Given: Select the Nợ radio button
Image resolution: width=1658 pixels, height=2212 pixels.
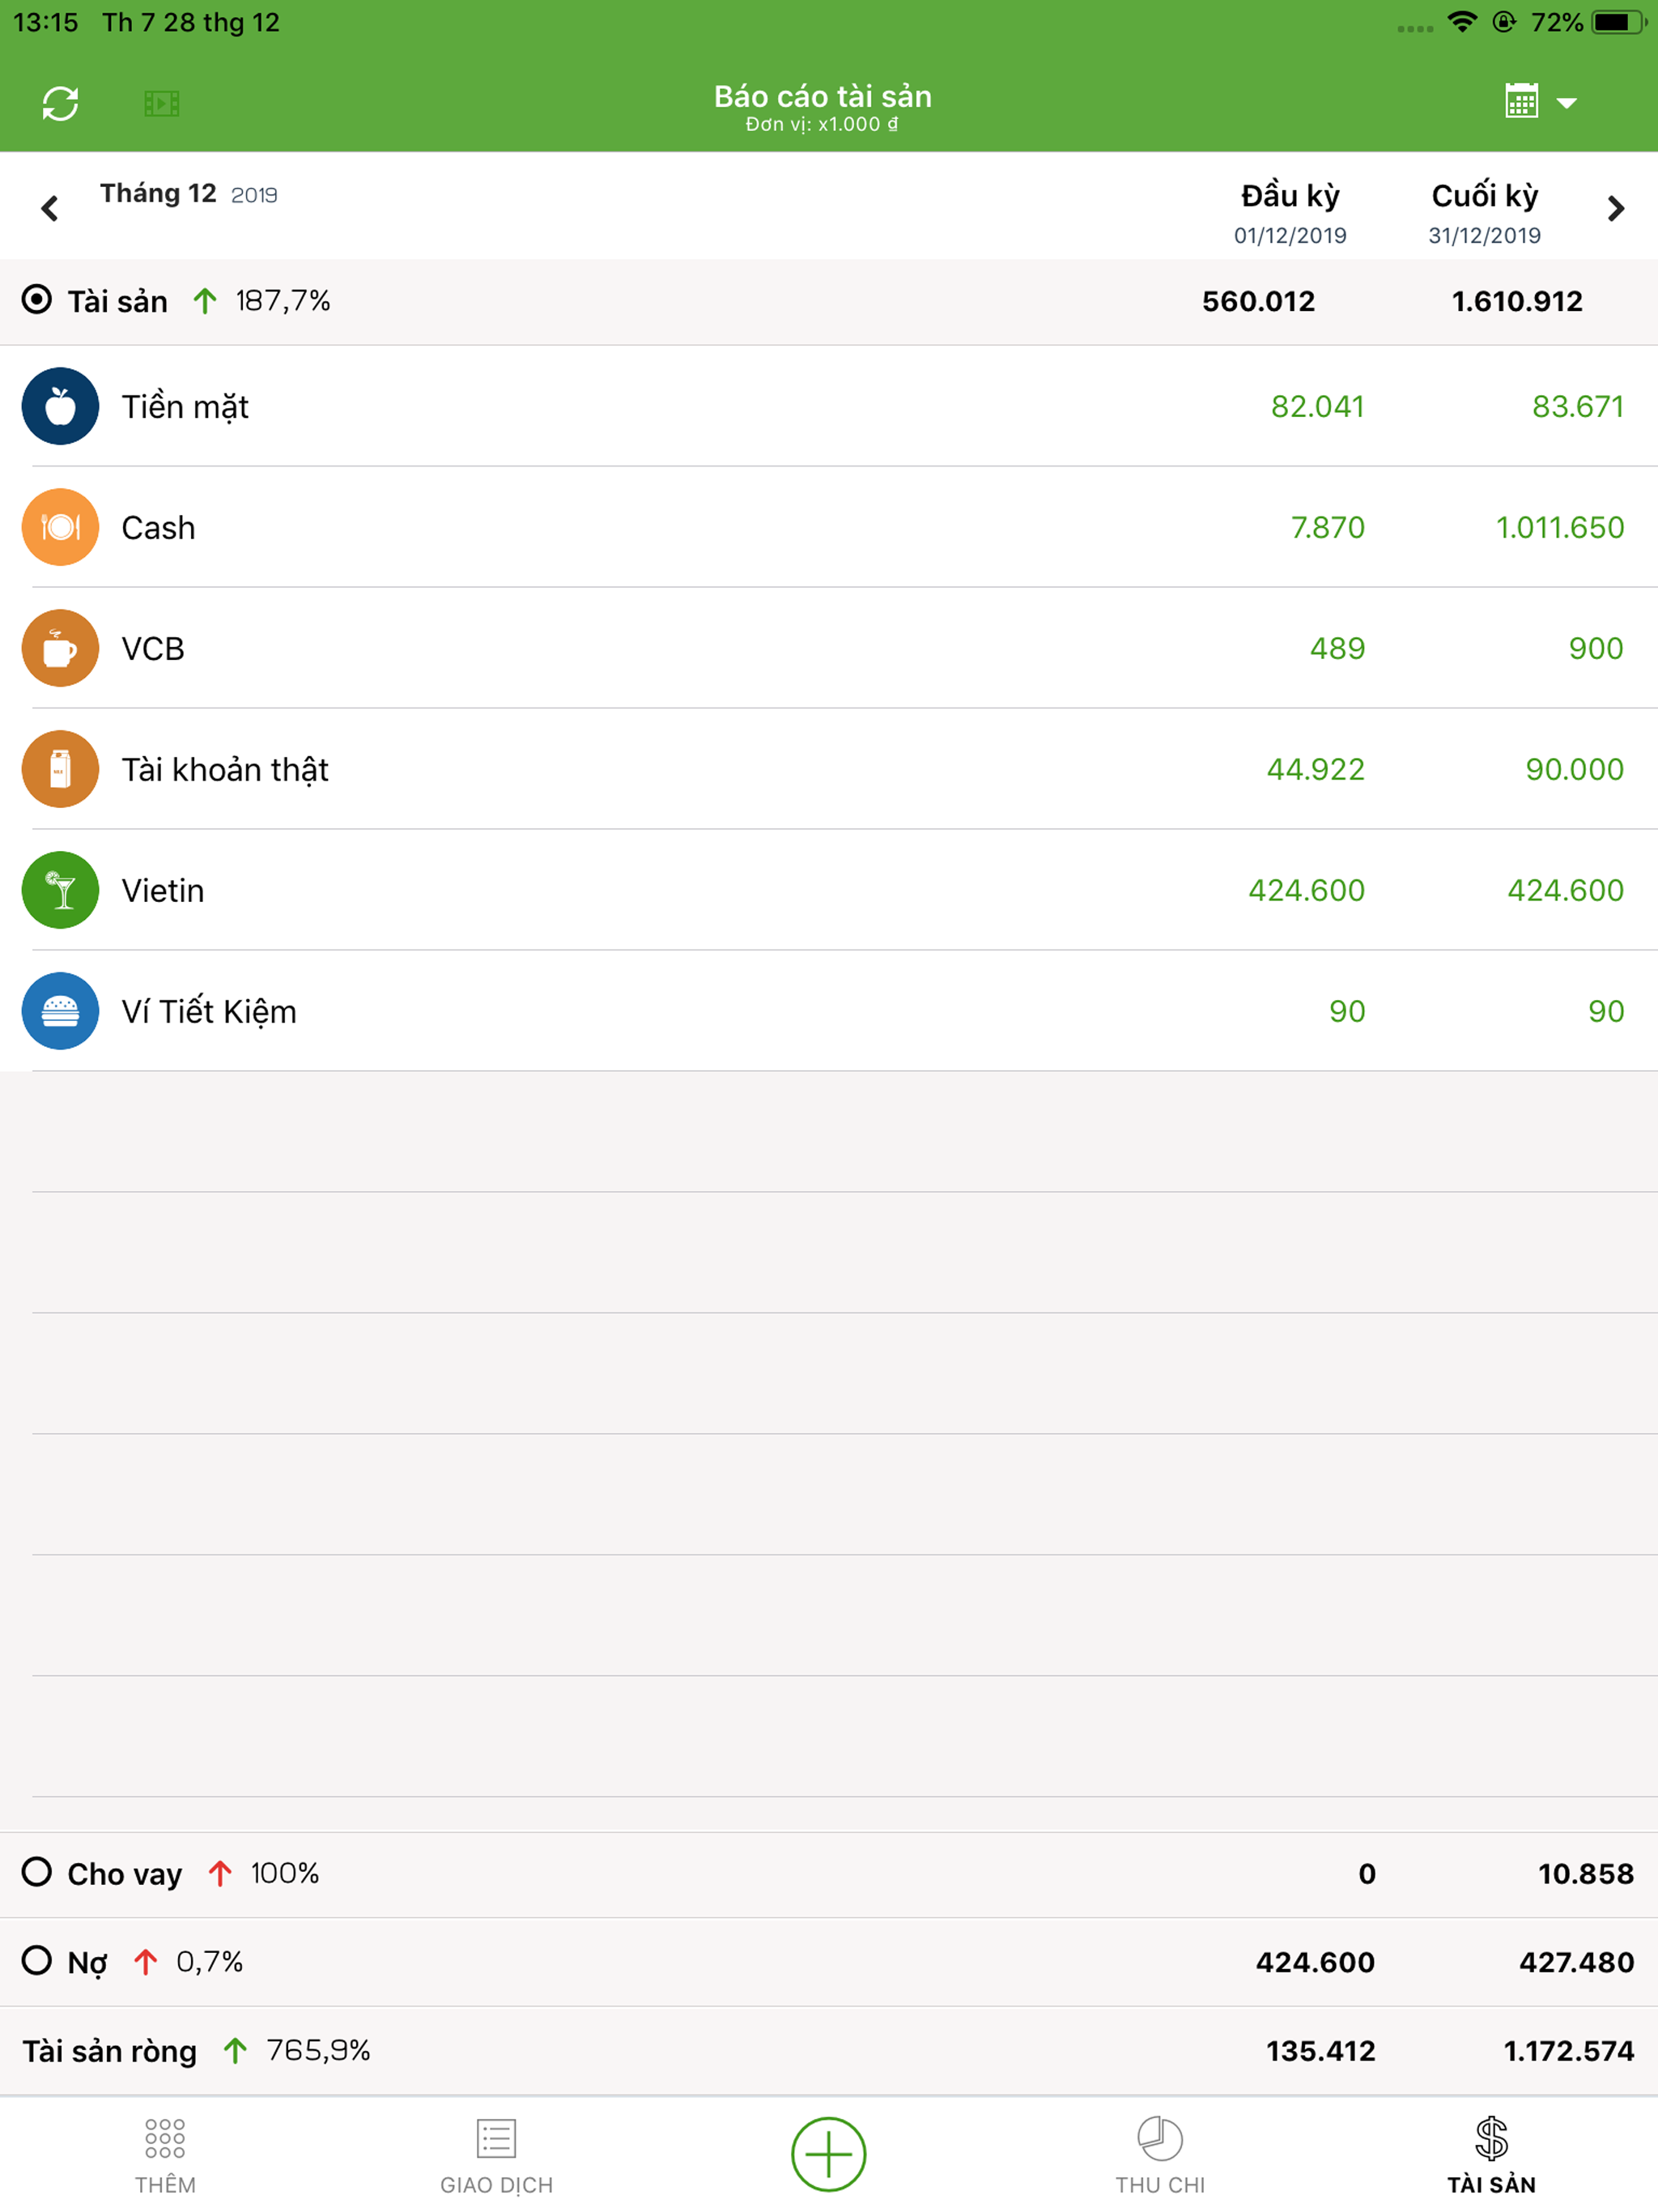Looking at the screenshot, I should click(x=37, y=1961).
